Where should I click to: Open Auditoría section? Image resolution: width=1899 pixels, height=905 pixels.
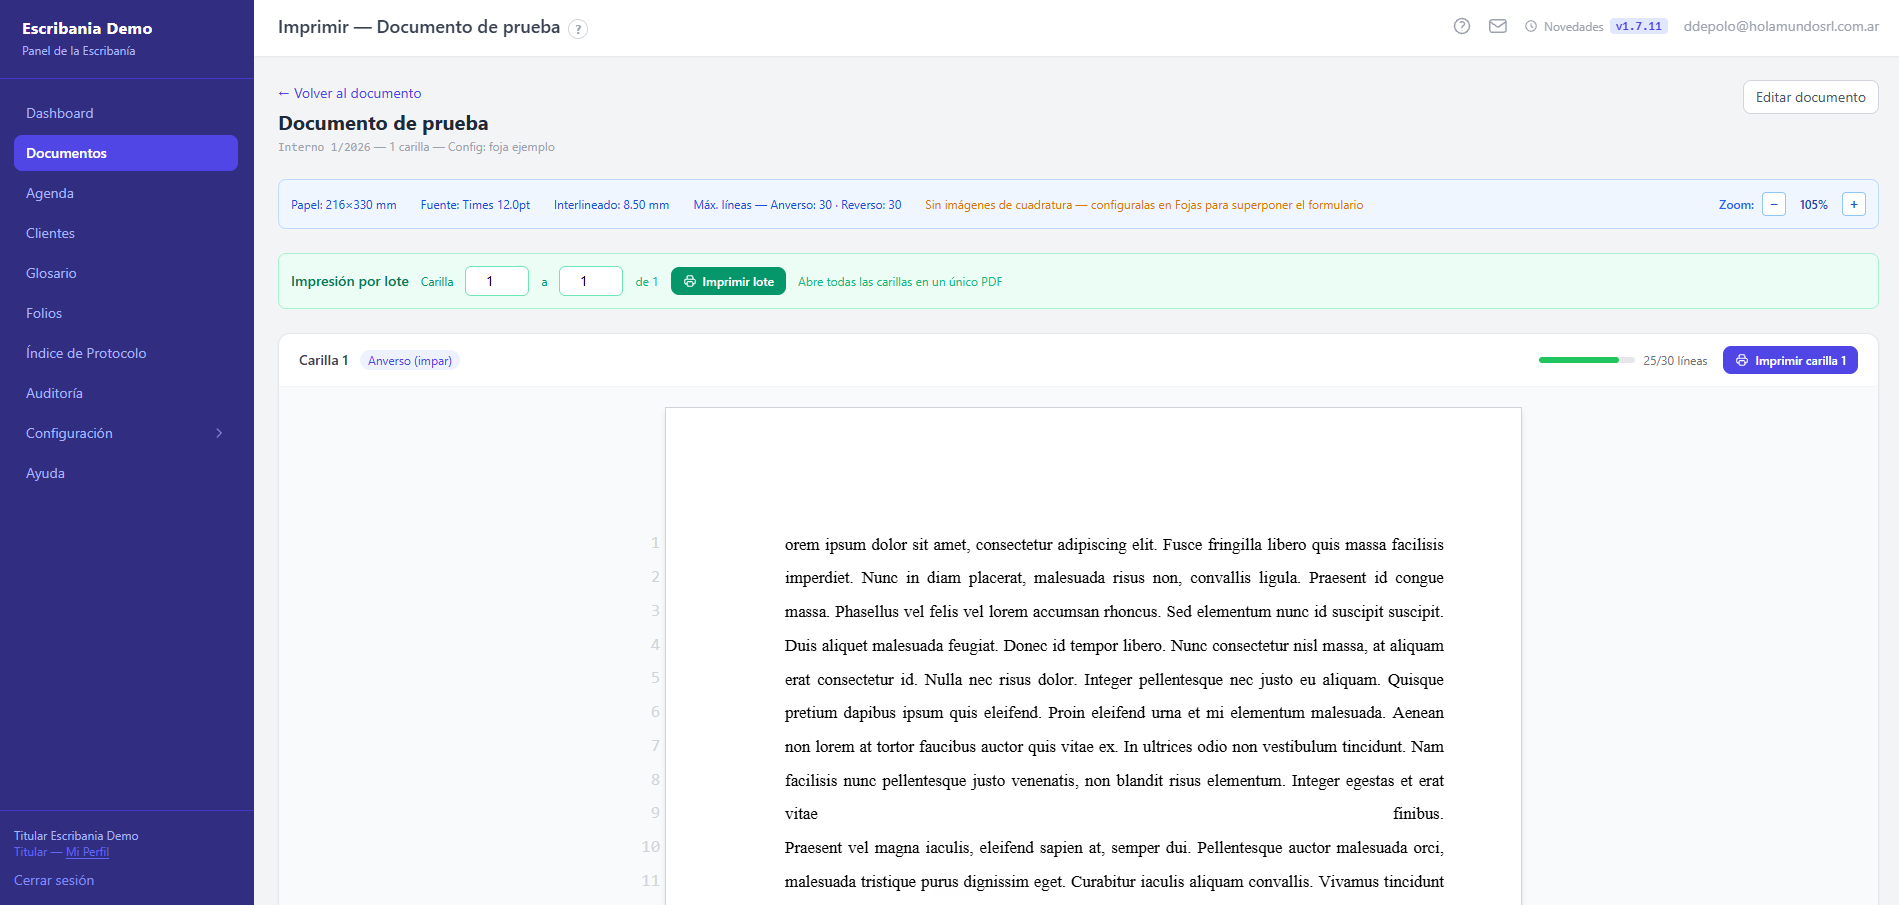[x=126, y=393]
